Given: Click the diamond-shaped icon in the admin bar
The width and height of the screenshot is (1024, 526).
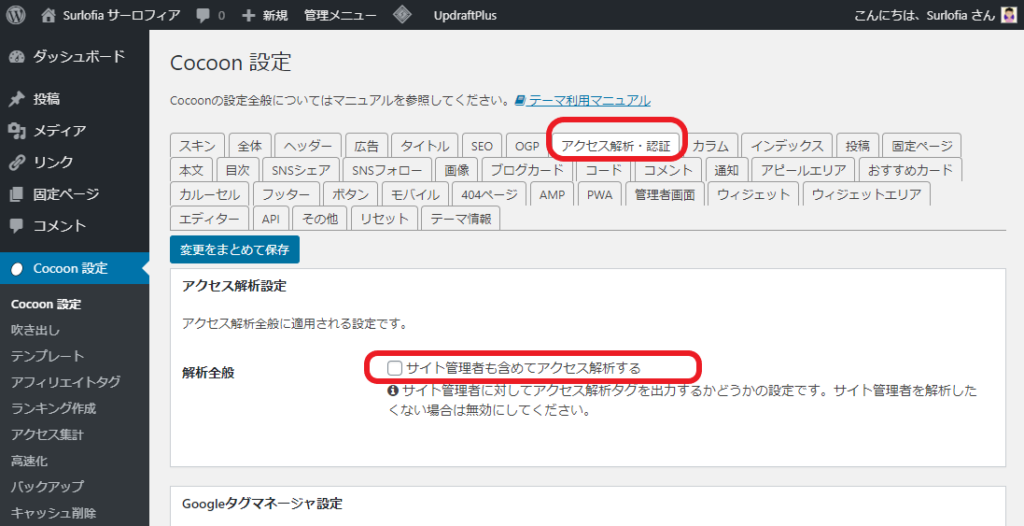Looking at the screenshot, I should tap(403, 15).
